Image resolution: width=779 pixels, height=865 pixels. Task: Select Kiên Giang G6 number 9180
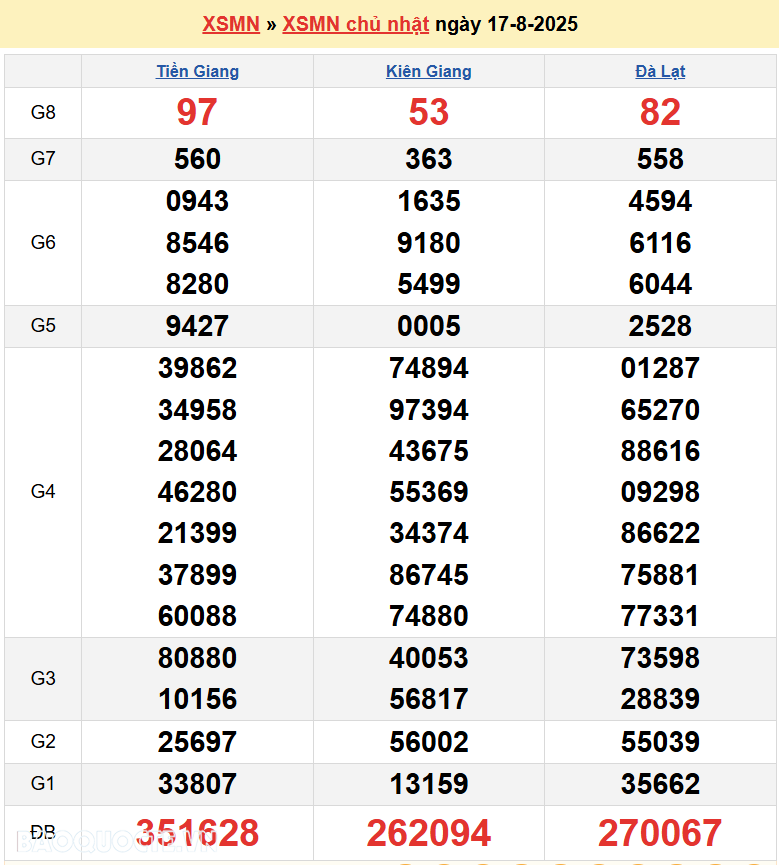(428, 243)
